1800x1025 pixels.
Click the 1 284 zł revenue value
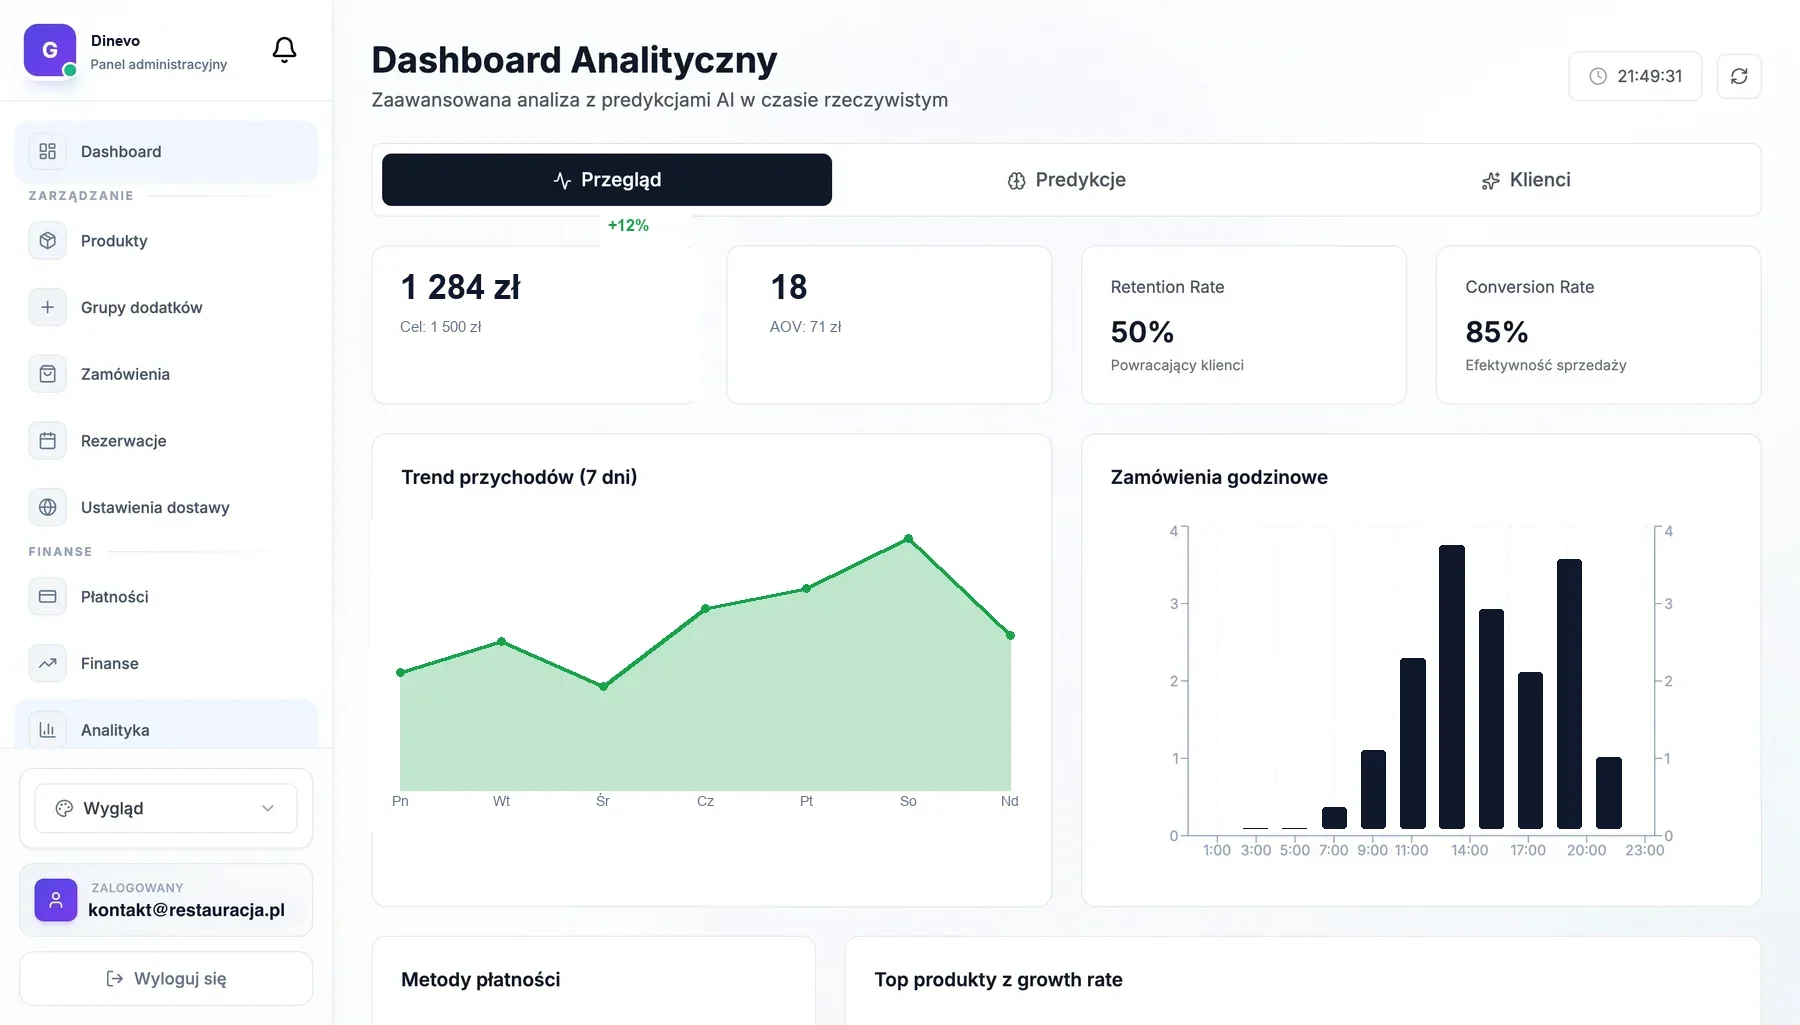pyautogui.click(x=460, y=288)
